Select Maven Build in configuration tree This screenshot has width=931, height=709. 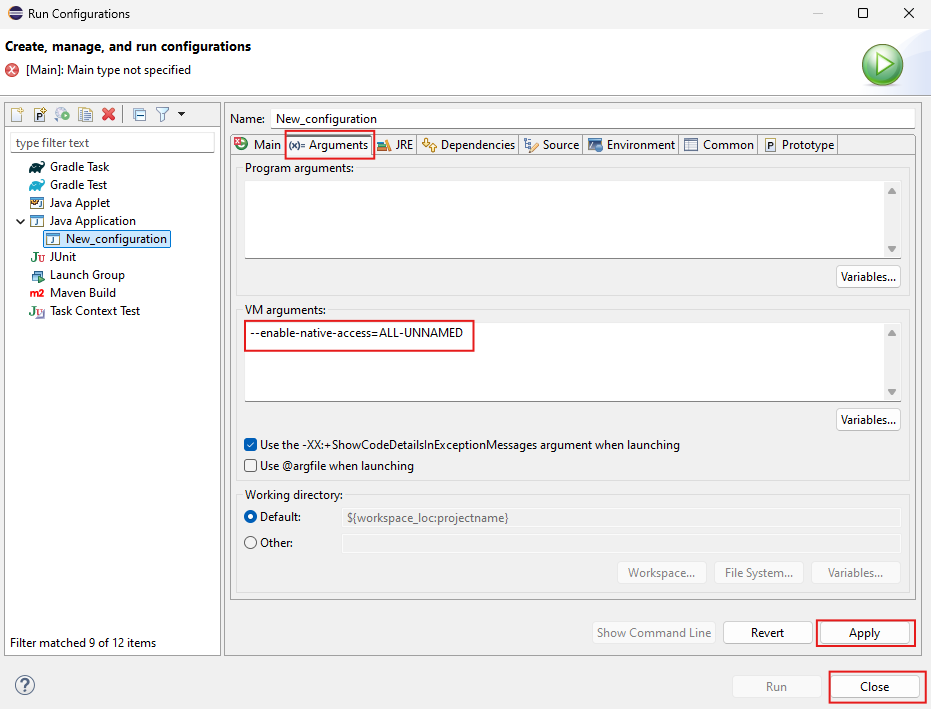(x=82, y=293)
